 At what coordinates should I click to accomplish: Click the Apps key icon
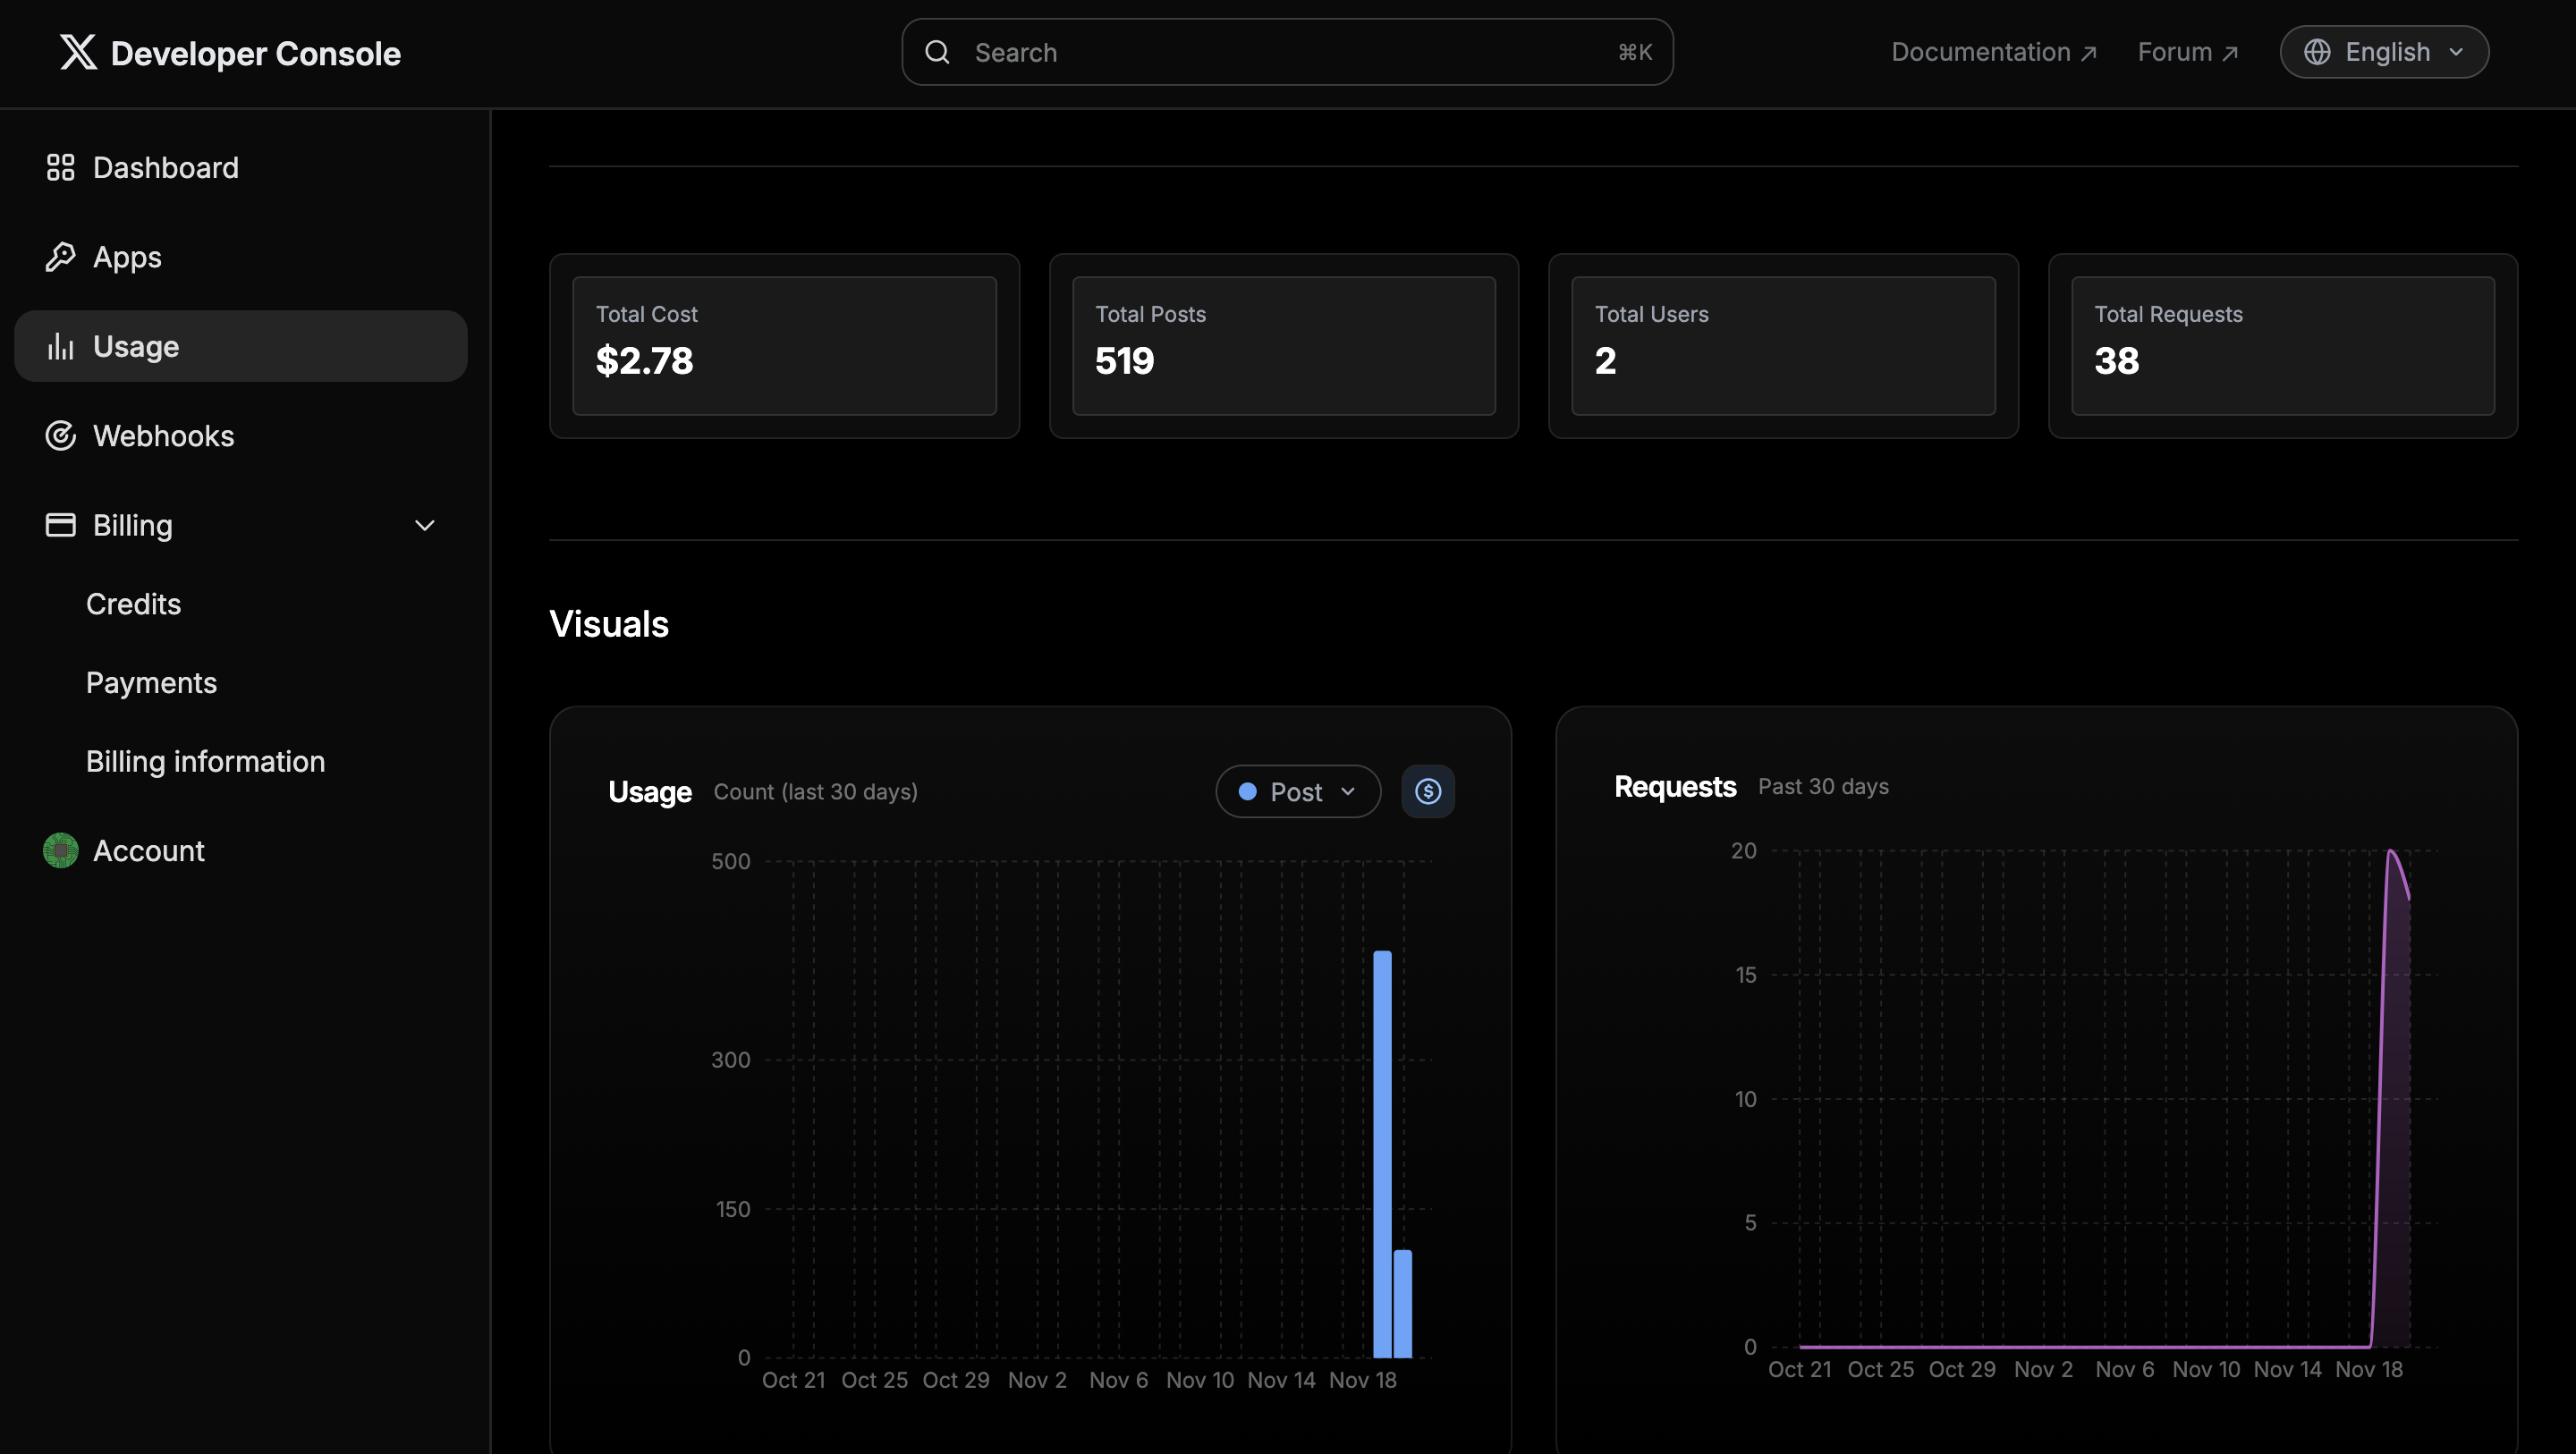pos(60,257)
